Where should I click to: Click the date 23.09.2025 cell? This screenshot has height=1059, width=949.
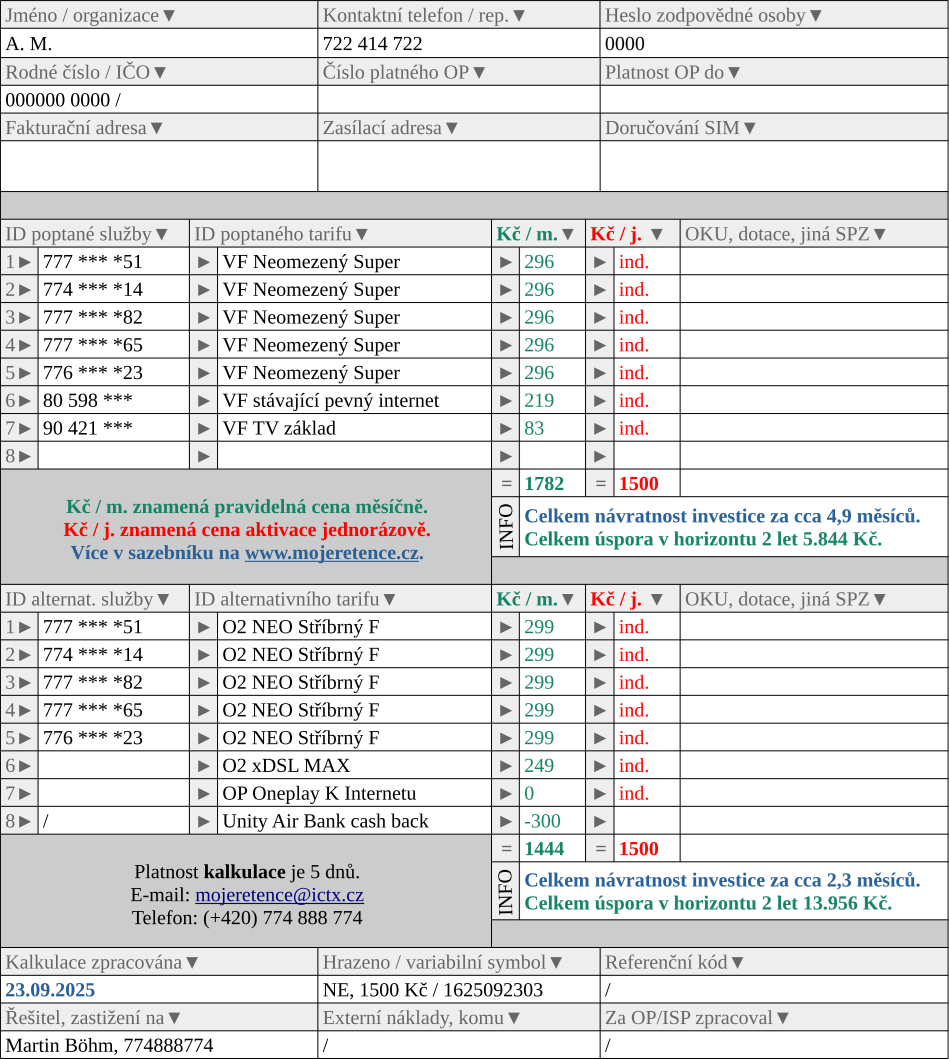[x=159, y=990]
